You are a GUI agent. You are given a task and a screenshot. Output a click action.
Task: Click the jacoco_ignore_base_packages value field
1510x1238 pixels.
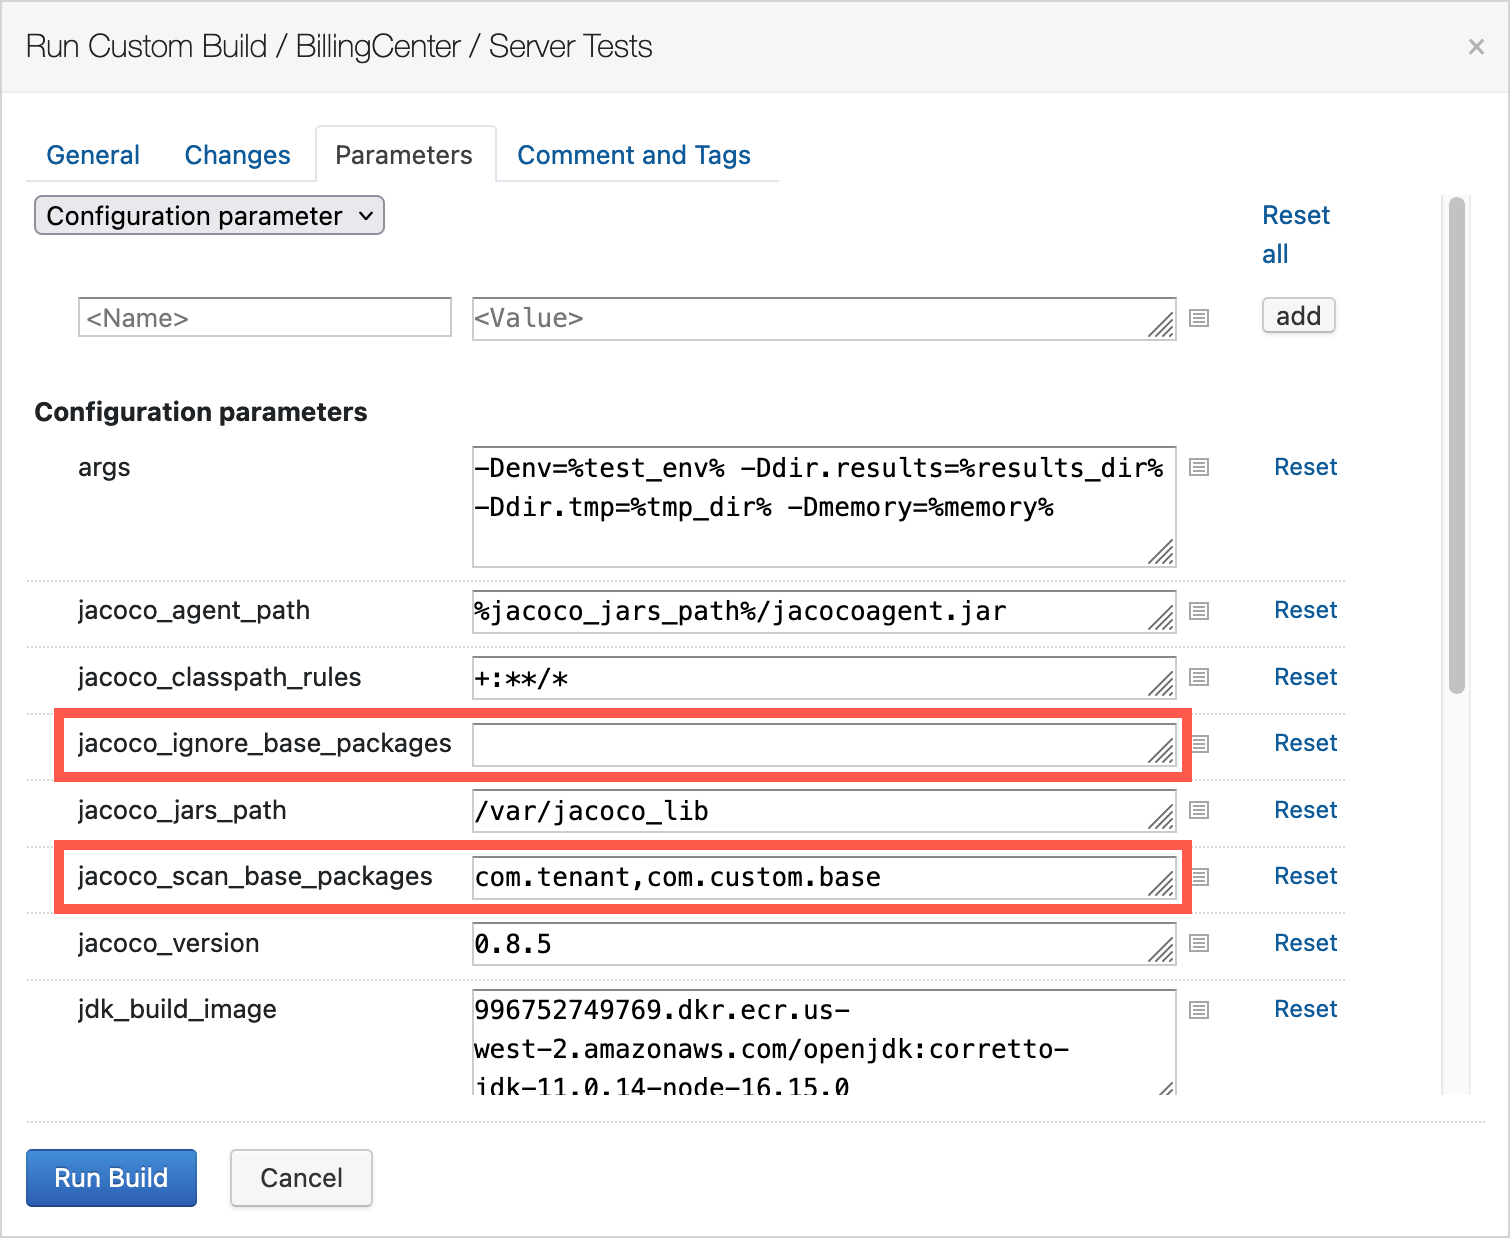pyautogui.click(x=810, y=745)
